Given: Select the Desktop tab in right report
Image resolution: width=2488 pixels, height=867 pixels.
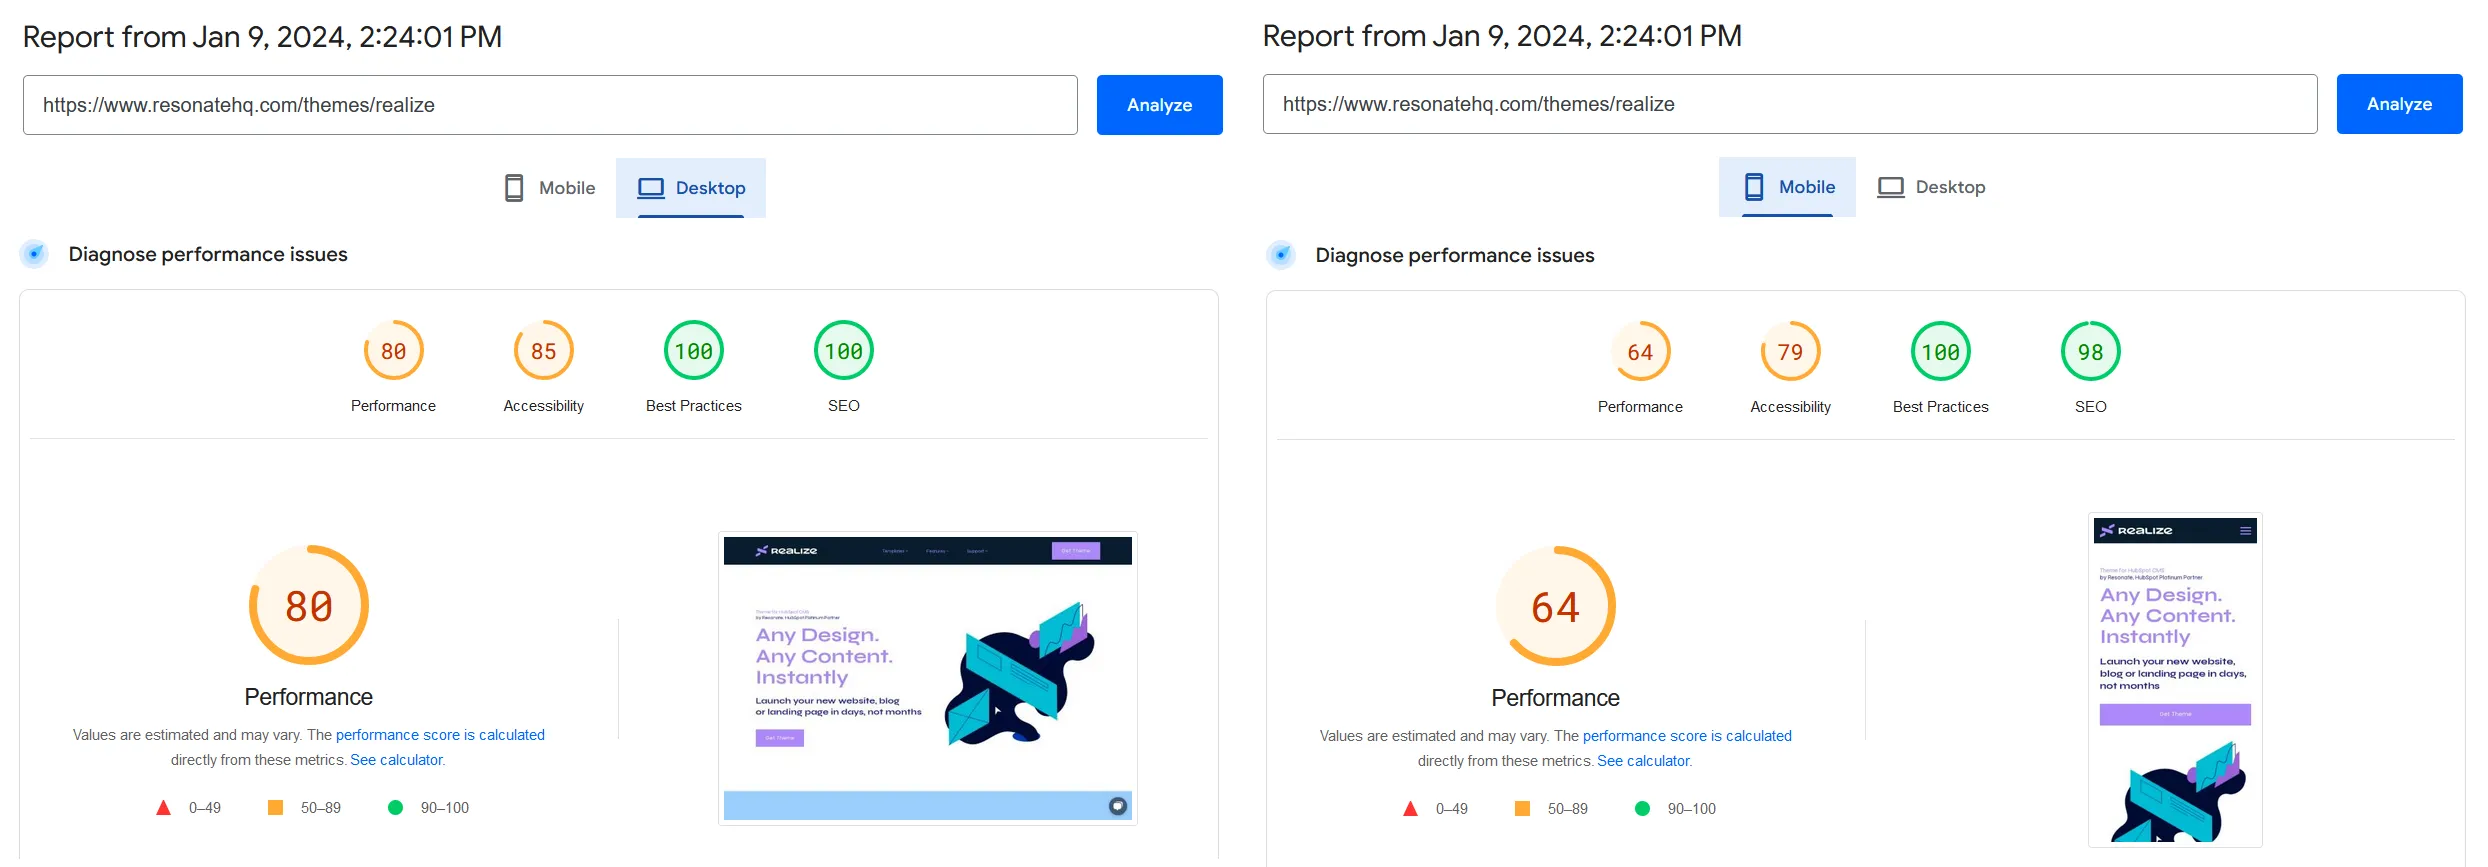Looking at the screenshot, I should [x=1931, y=187].
